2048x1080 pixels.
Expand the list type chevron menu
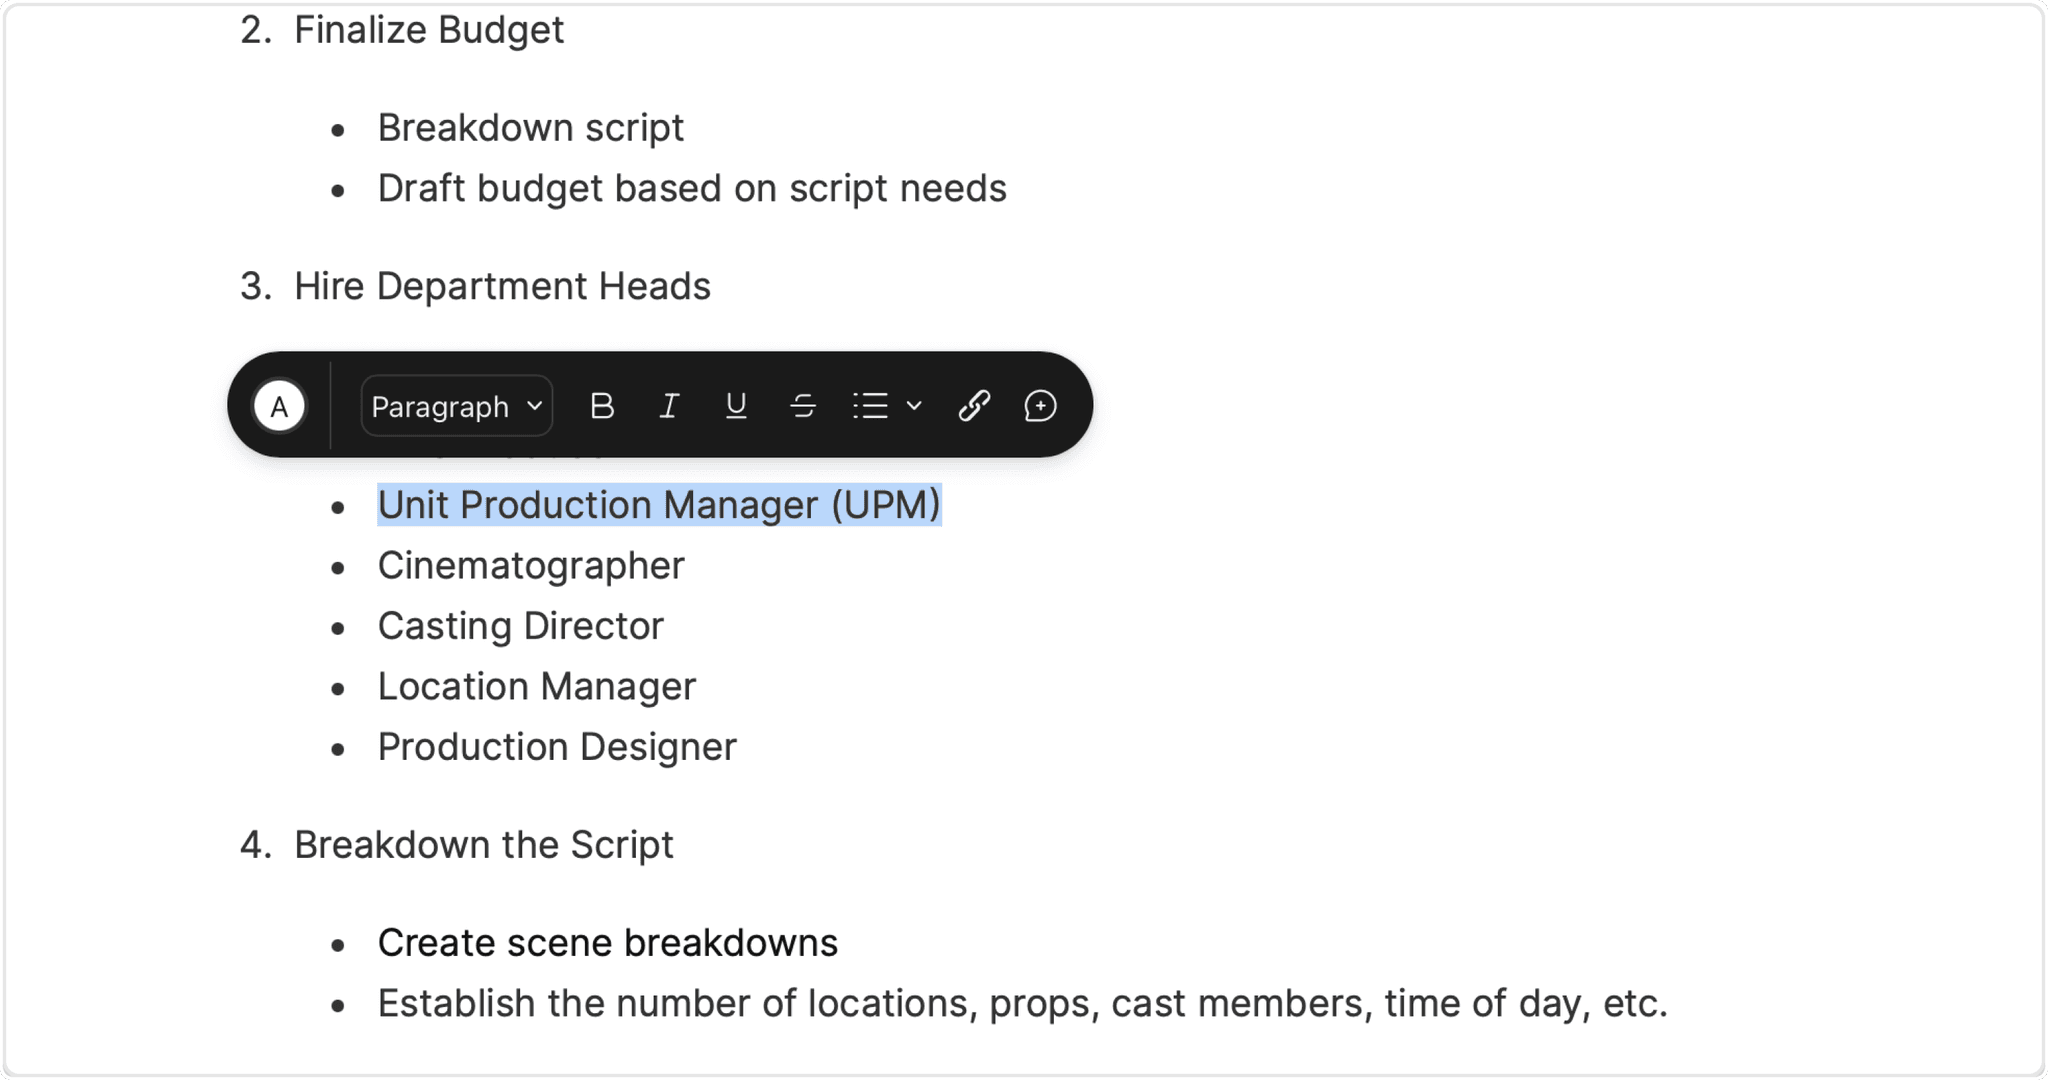[913, 405]
